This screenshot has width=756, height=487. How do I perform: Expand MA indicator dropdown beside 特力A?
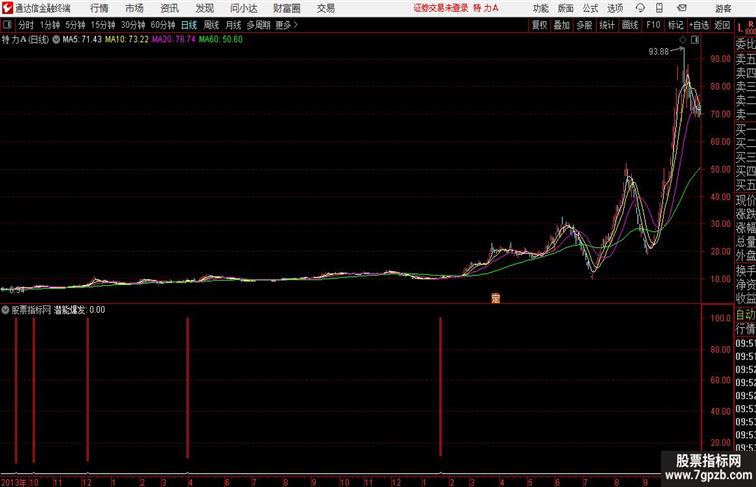(x=56, y=40)
